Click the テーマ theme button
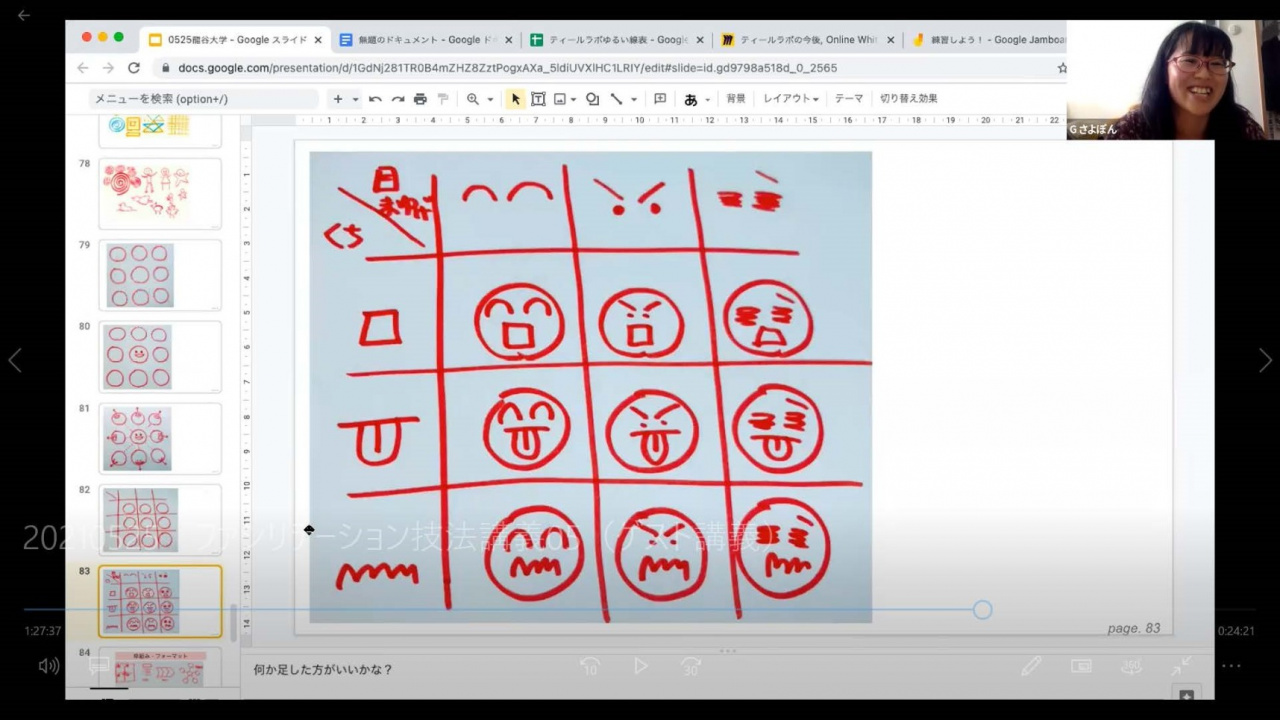1280x720 pixels. coord(848,99)
